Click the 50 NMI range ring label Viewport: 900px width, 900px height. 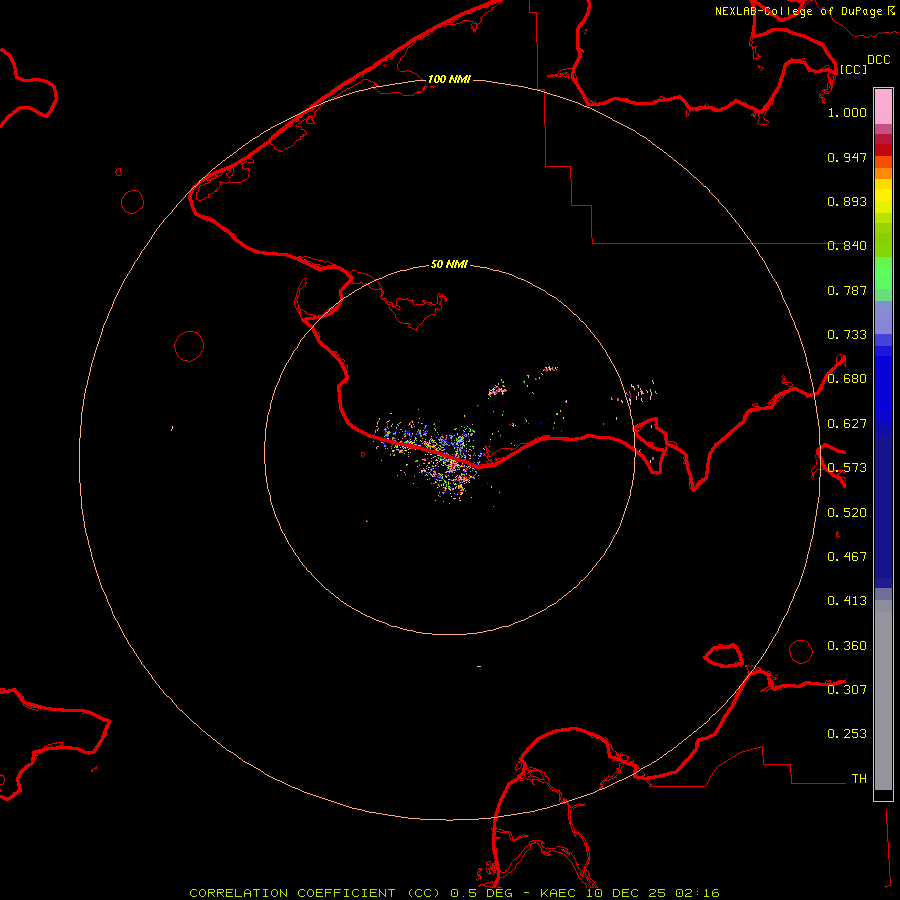click(449, 265)
